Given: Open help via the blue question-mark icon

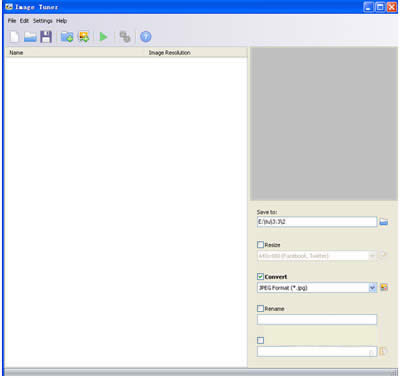Looking at the screenshot, I should point(146,37).
